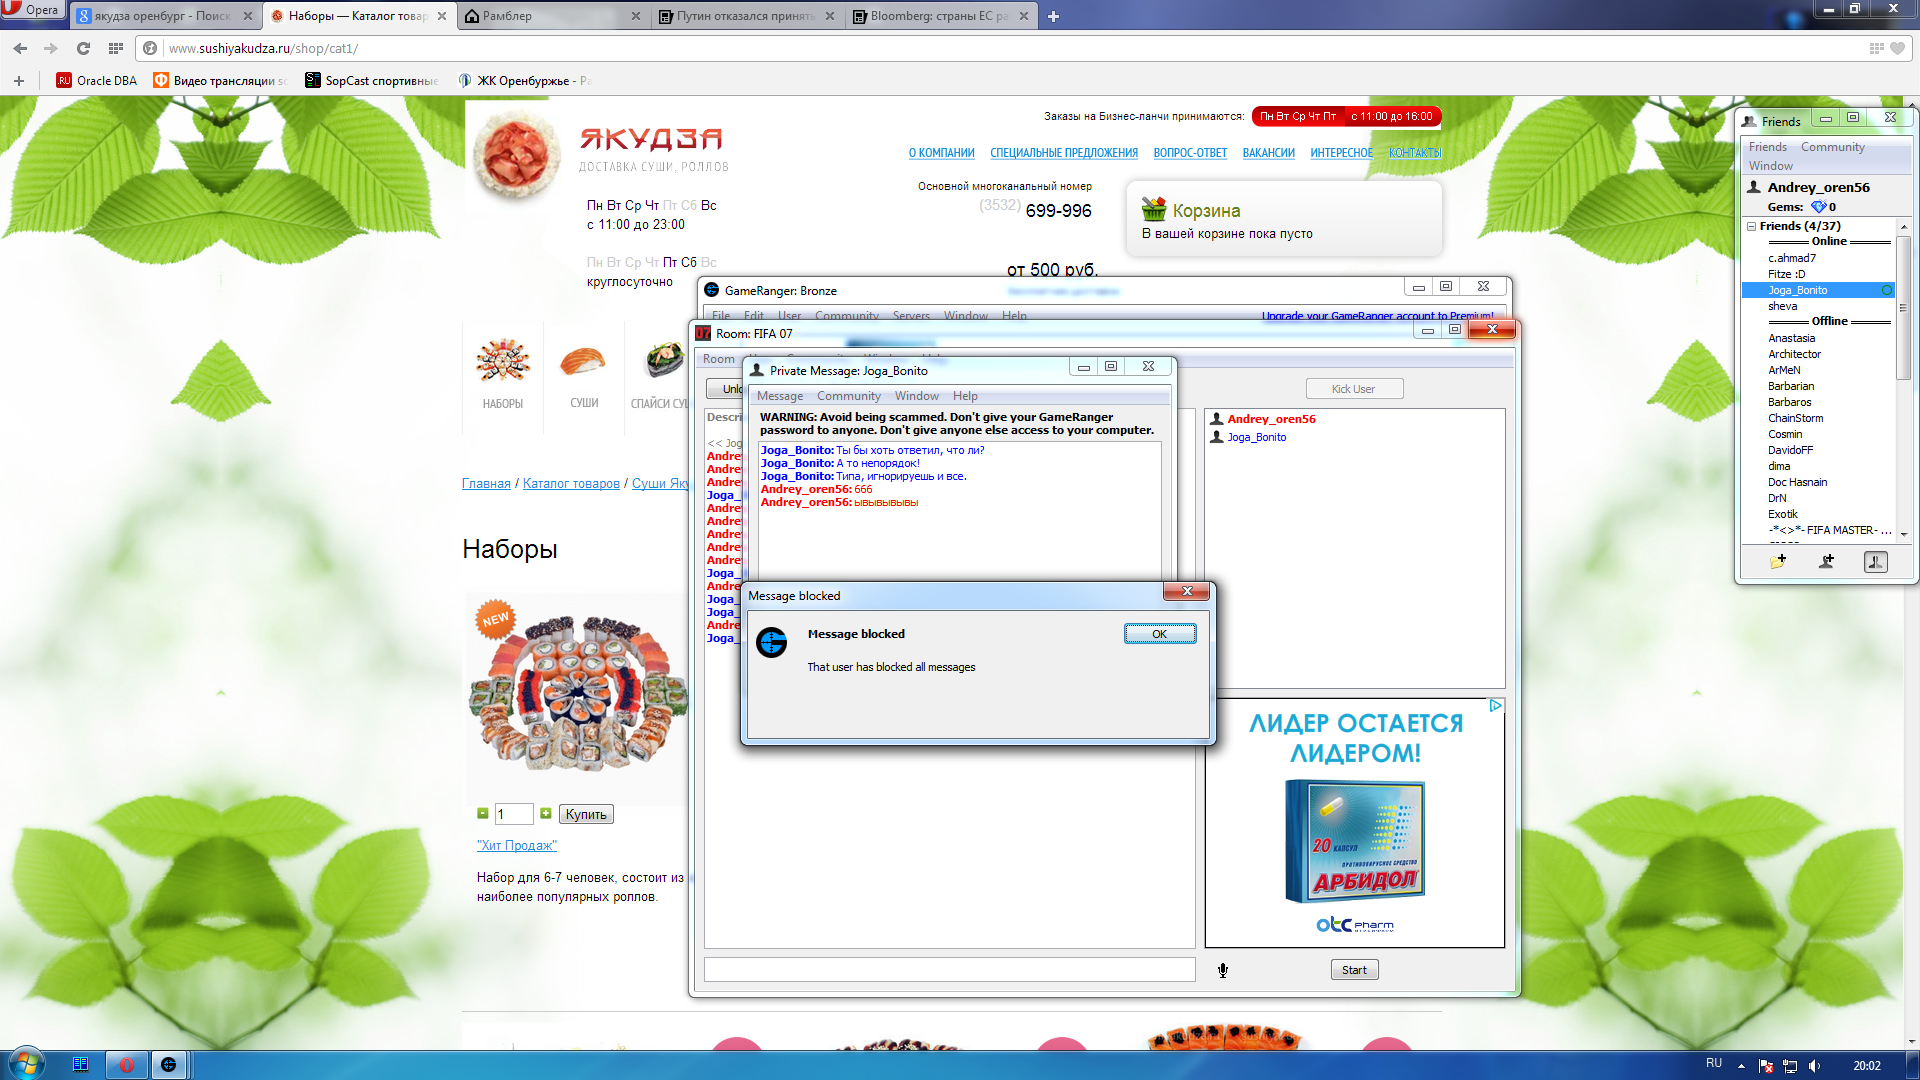Open a new browser tab

pos(1053,16)
